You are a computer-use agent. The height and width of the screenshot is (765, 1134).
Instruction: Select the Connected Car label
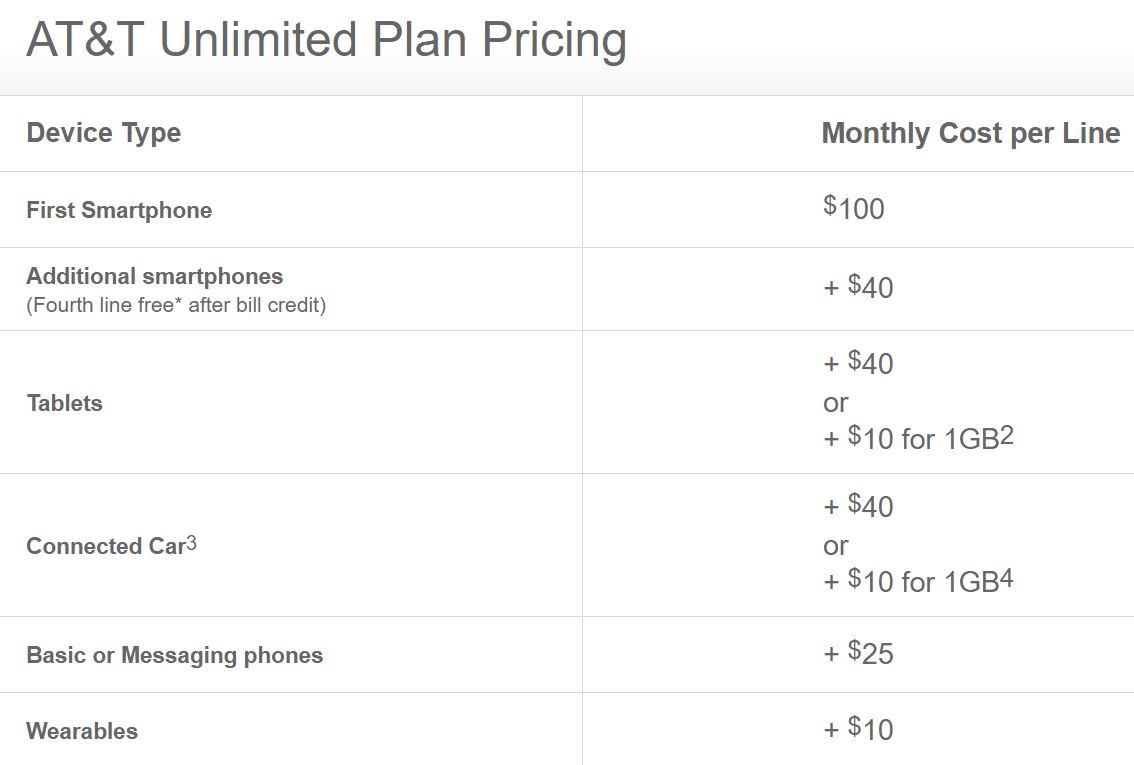point(105,546)
